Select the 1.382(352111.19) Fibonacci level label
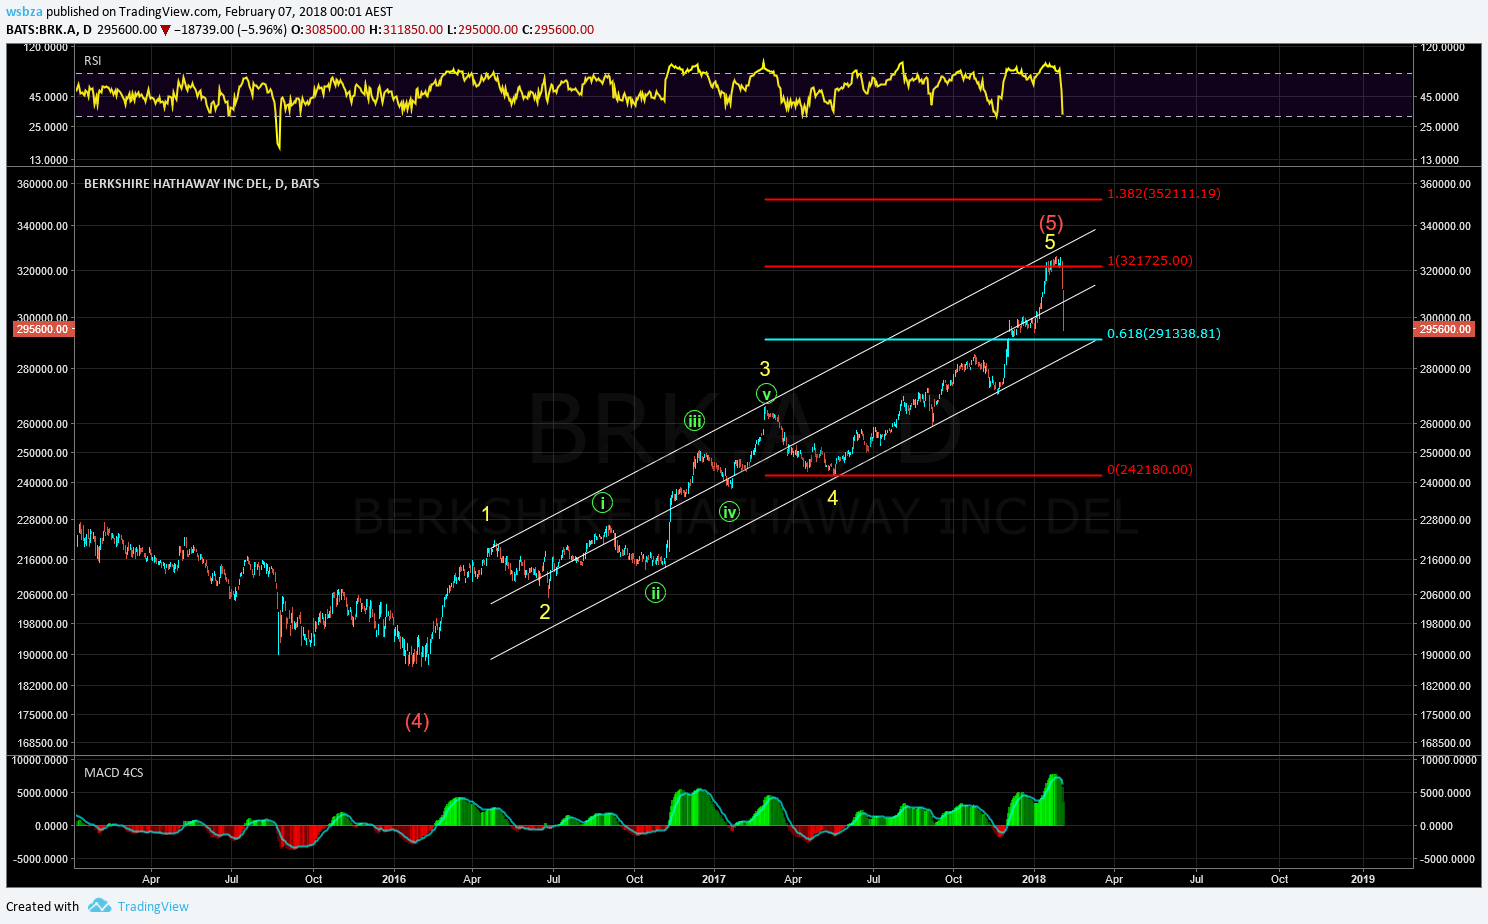Image resolution: width=1488 pixels, height=924 pixels. [1163, 194]
